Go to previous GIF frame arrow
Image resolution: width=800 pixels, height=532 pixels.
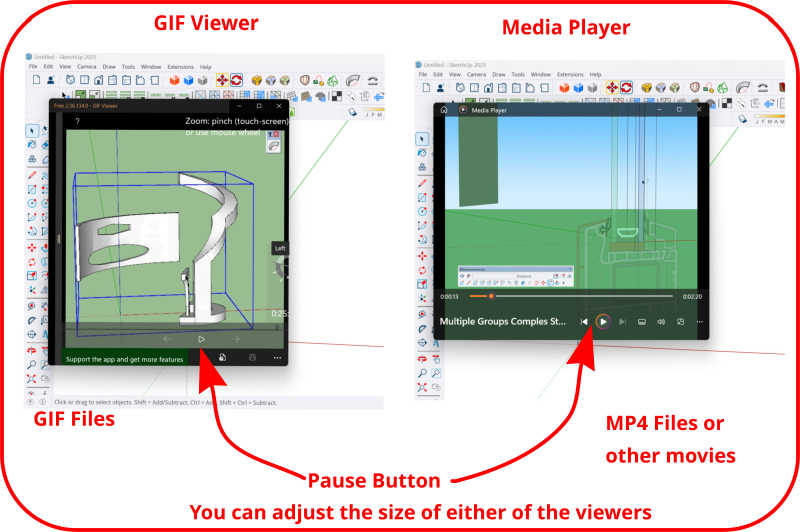(x=167, y=339)
